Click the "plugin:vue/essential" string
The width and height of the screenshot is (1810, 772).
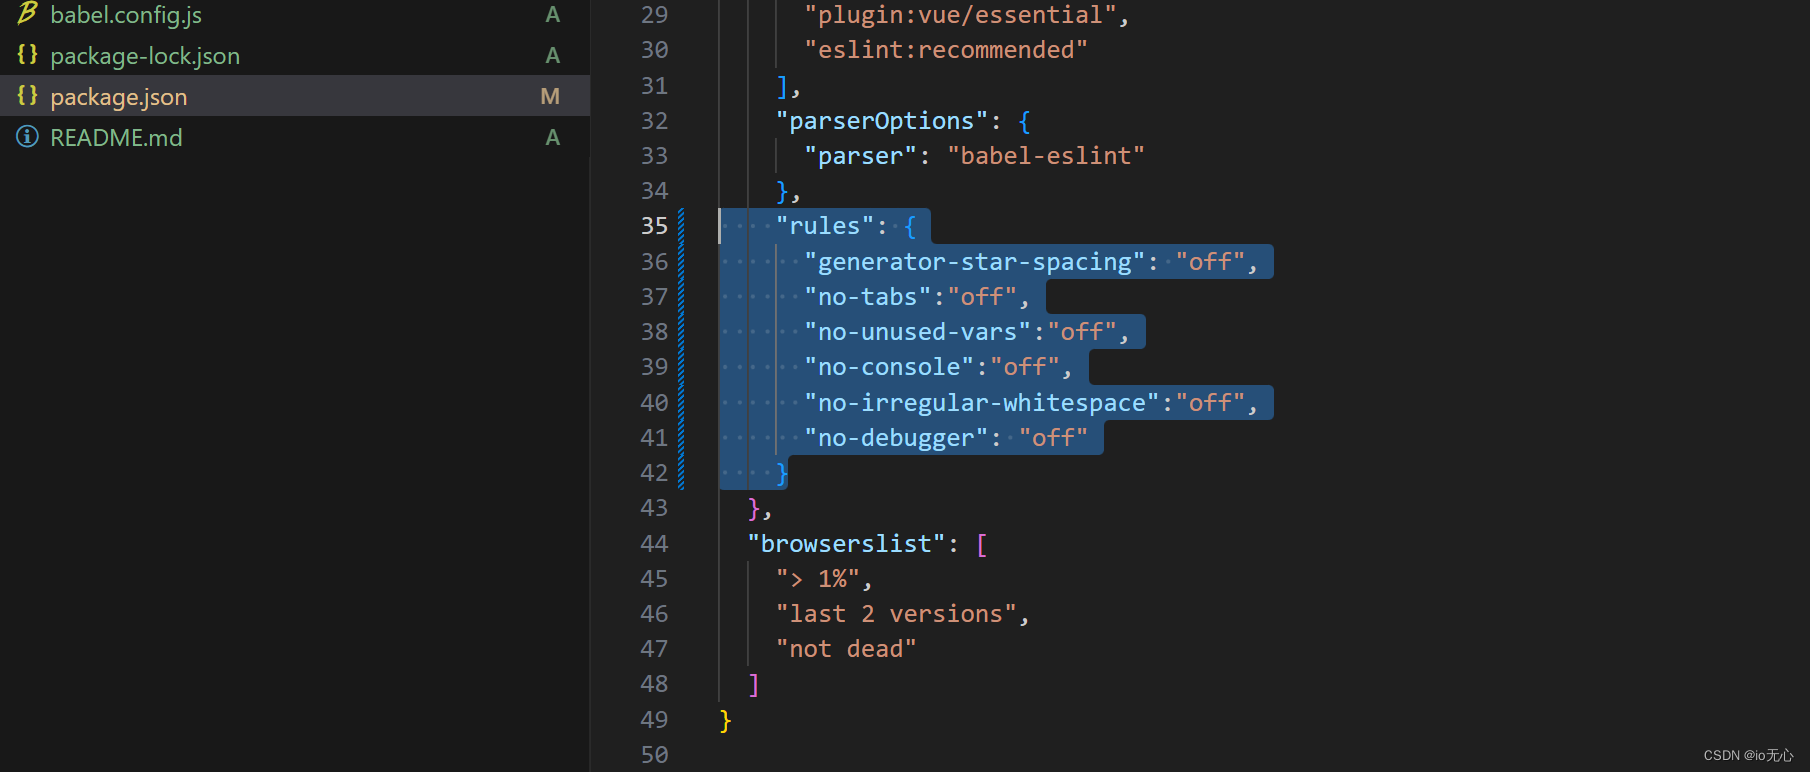coord(961,15)
